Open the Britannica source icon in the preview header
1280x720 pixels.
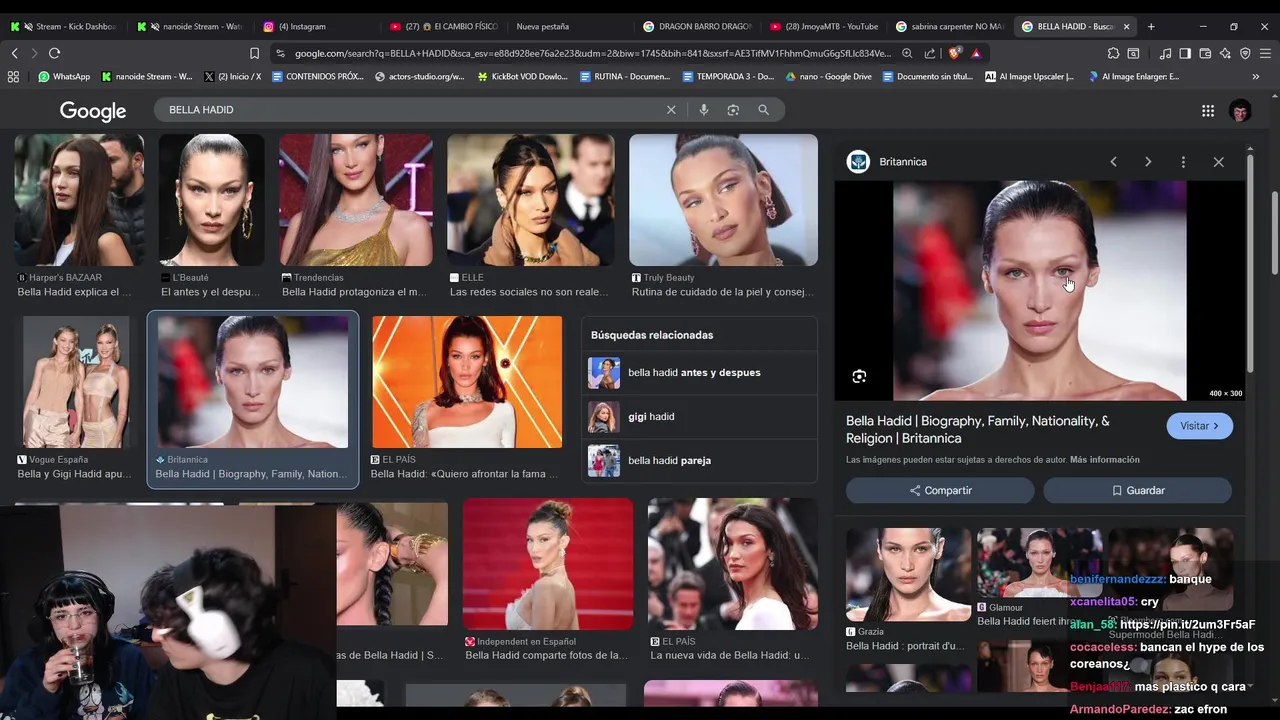pyautogui.click(x=858, y=162)
